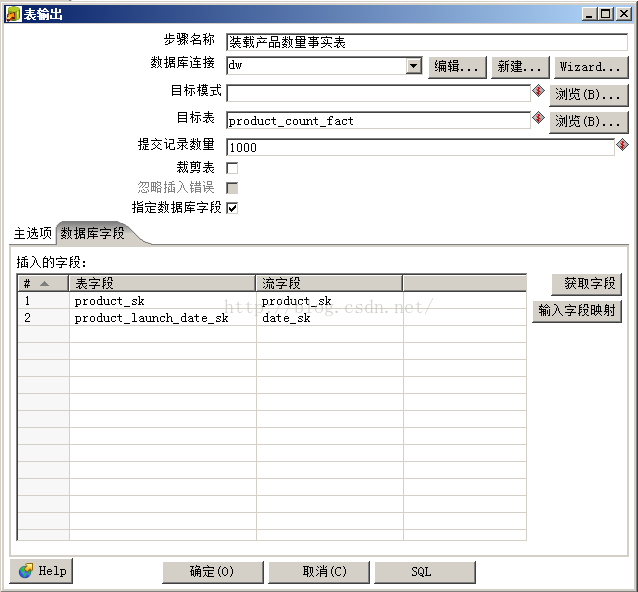Sort by the # column header
Viewport: 638px width, 592px height.
coord(43,283)
